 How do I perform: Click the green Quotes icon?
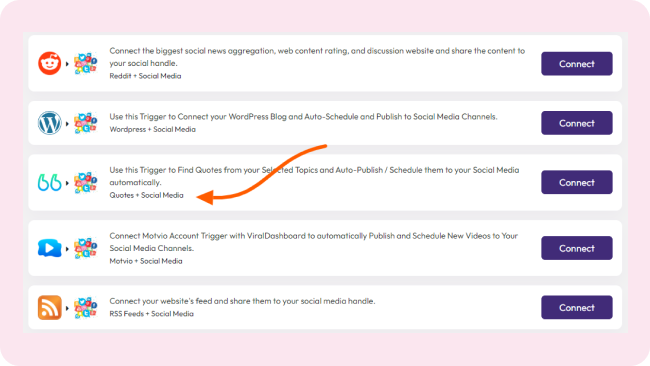click(50, 182)
